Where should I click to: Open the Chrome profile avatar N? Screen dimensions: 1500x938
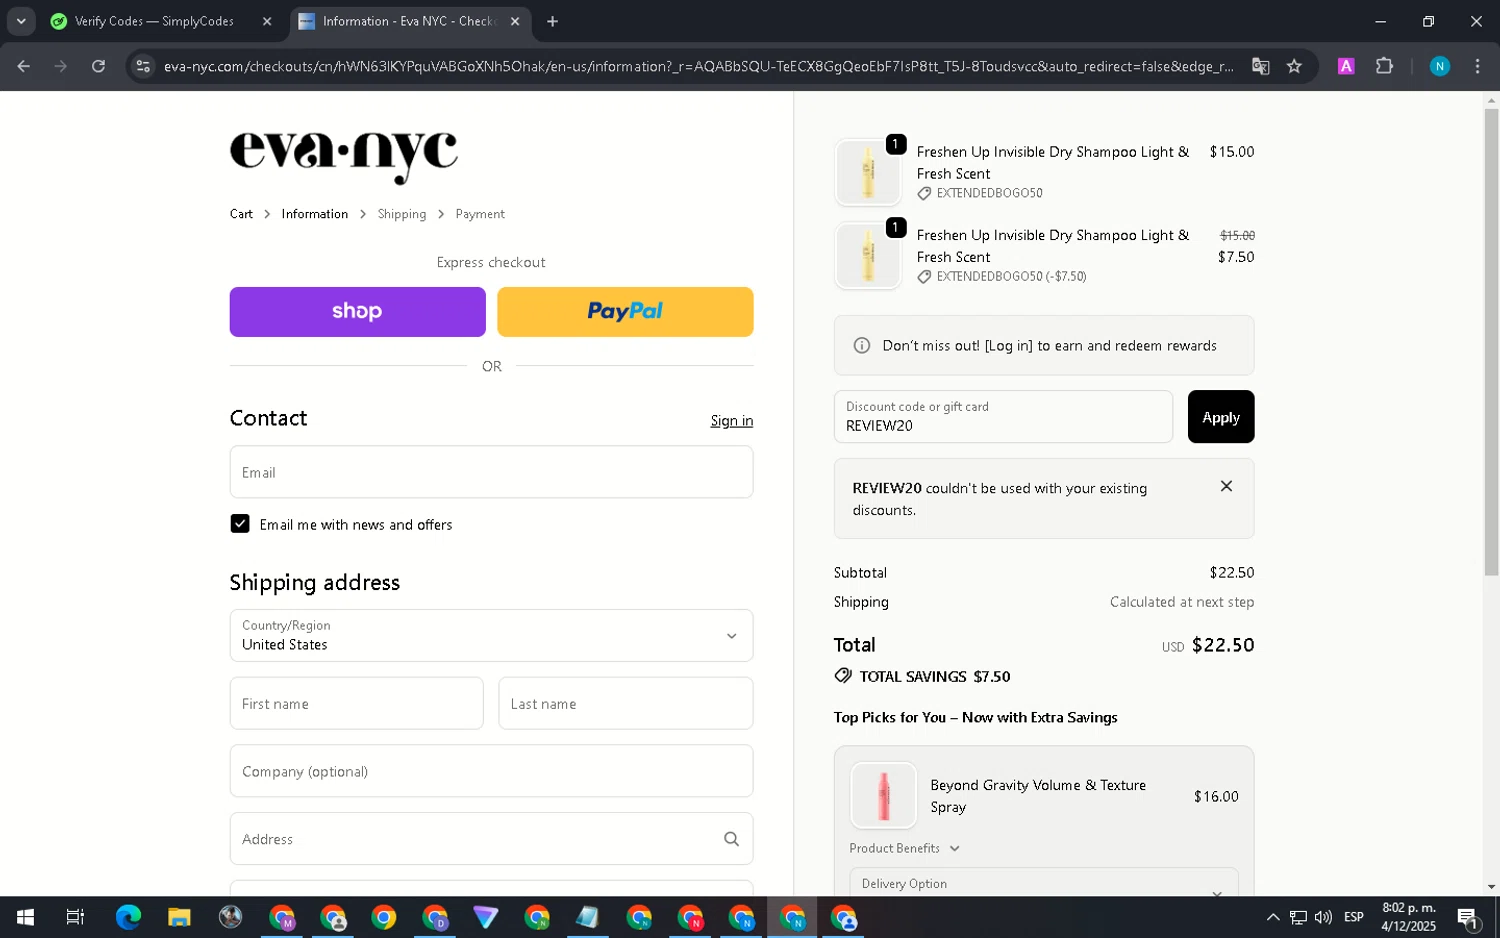pos(1439,66)
